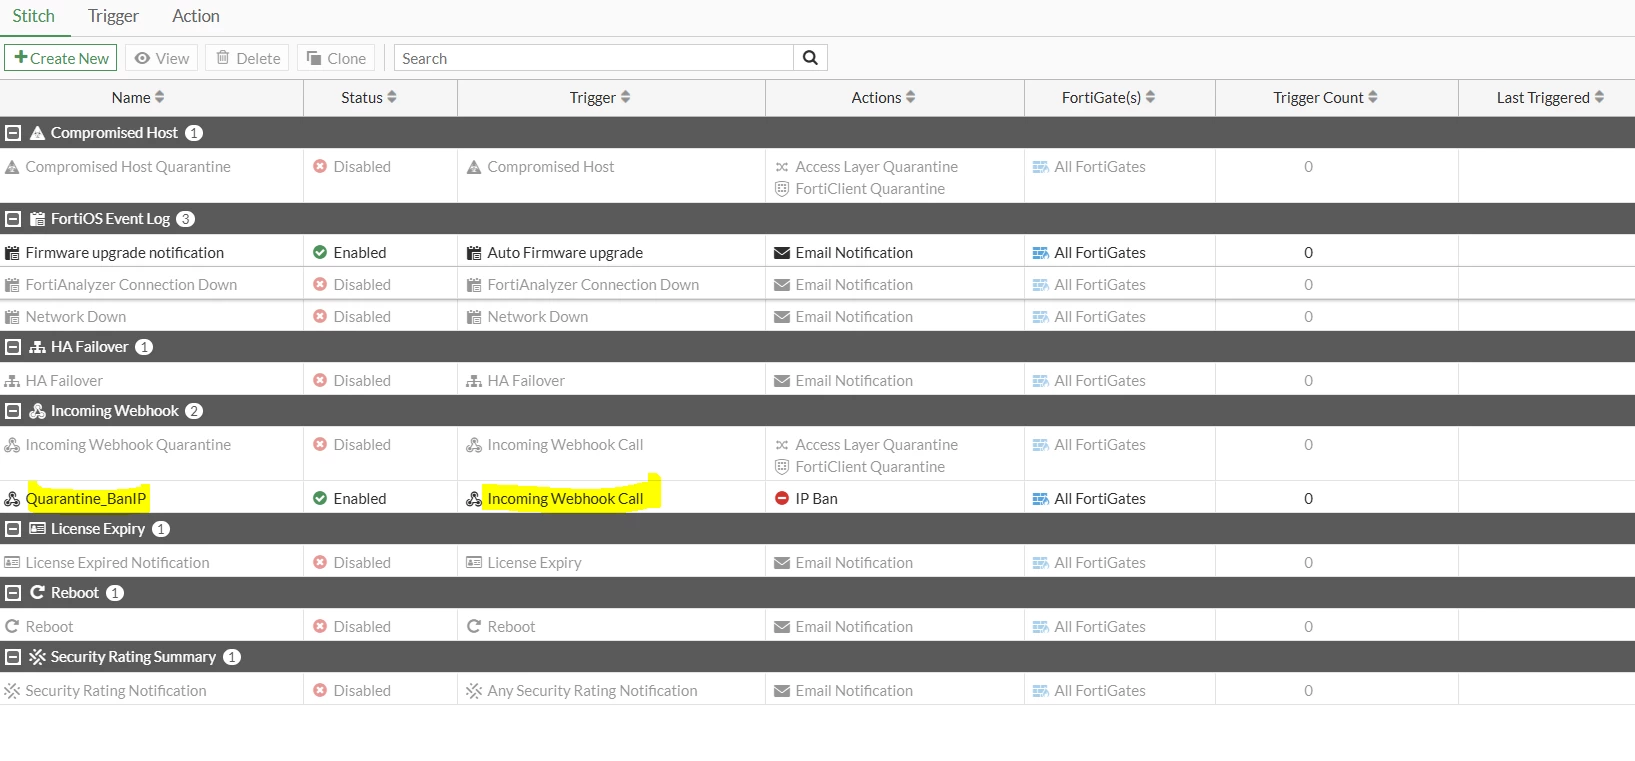Click the email envelope icon in Firmware upgrade row
Image resolution: width=1635 pixels, height=761 pixels.
782,253
